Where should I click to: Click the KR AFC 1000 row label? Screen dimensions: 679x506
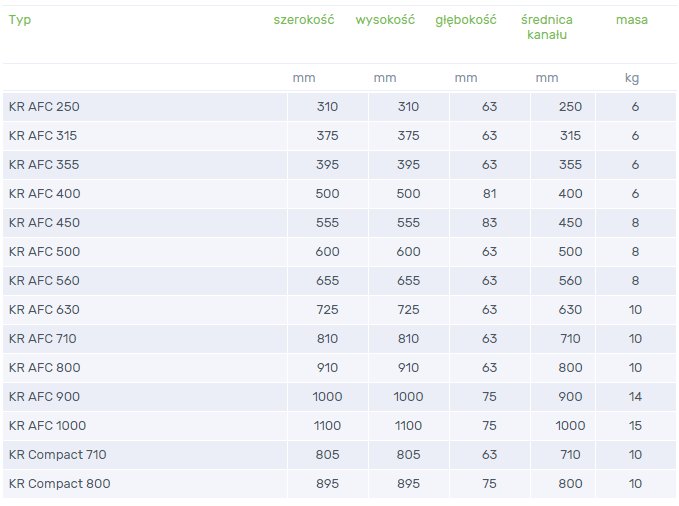pyautogui.click(x=47, y=426)
